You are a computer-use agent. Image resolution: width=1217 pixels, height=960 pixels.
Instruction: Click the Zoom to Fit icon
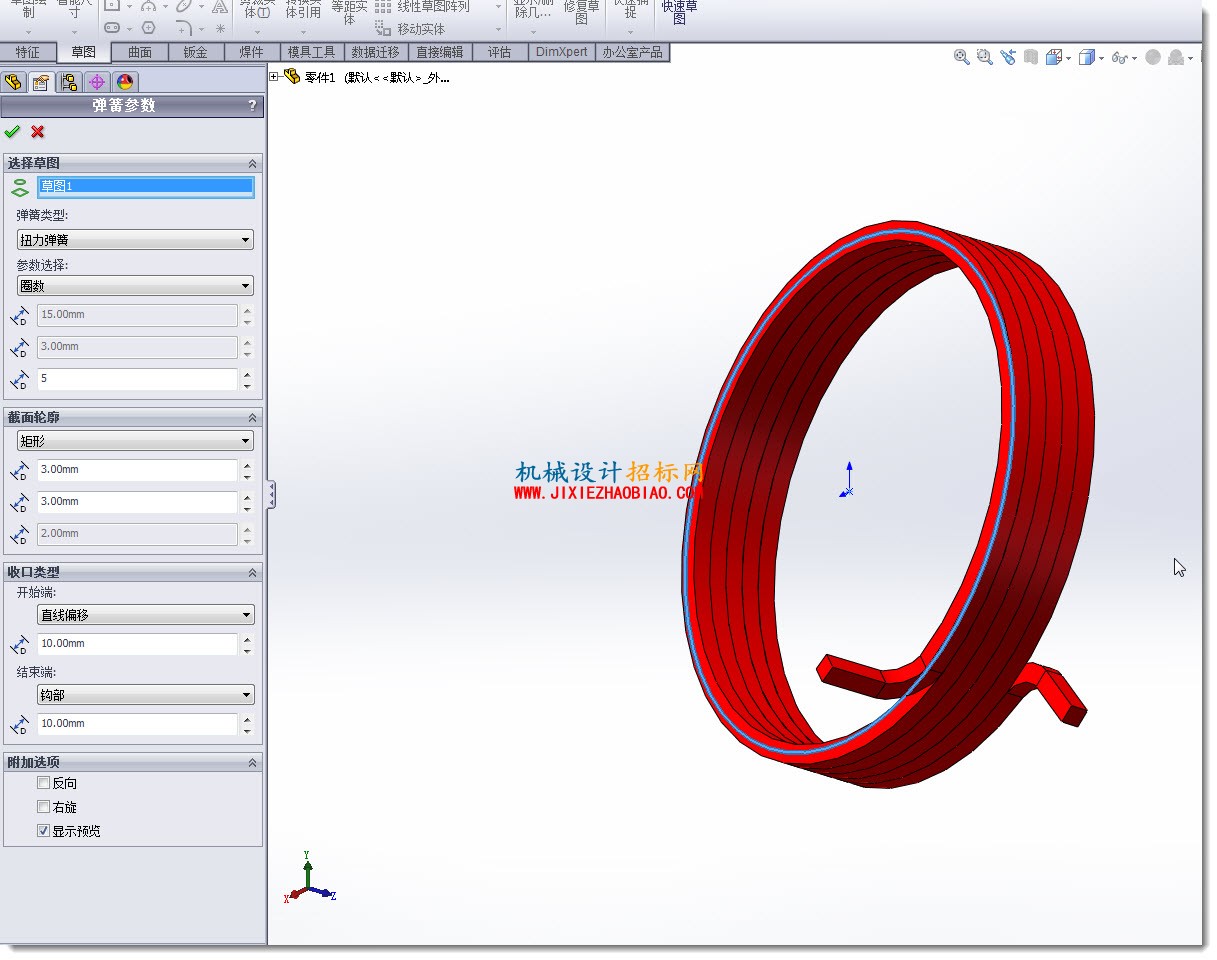pyautogui.click(x=962, y=58)
